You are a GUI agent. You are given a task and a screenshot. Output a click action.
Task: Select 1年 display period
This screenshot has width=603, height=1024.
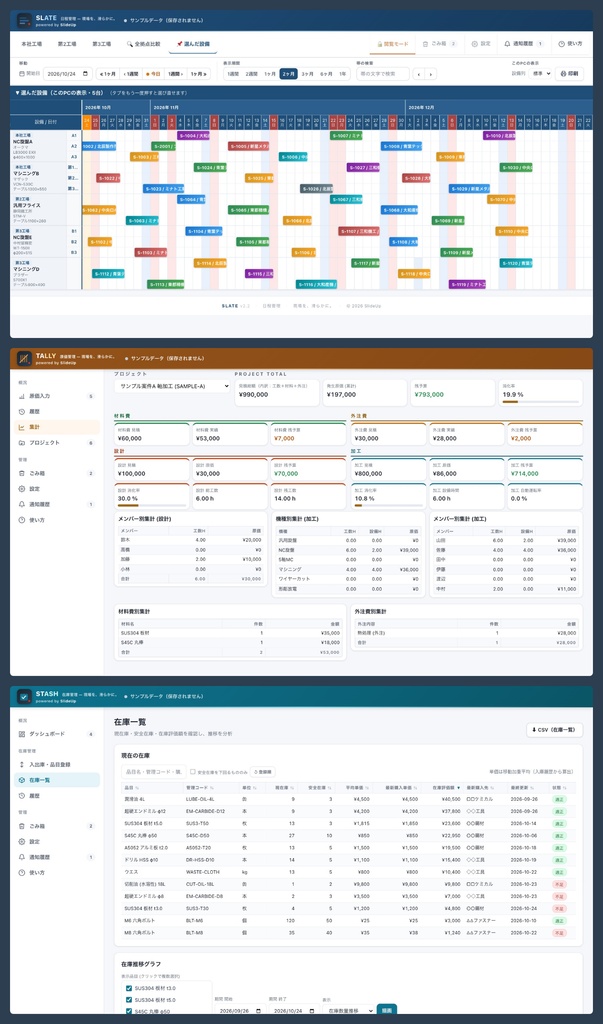(343, 74)
